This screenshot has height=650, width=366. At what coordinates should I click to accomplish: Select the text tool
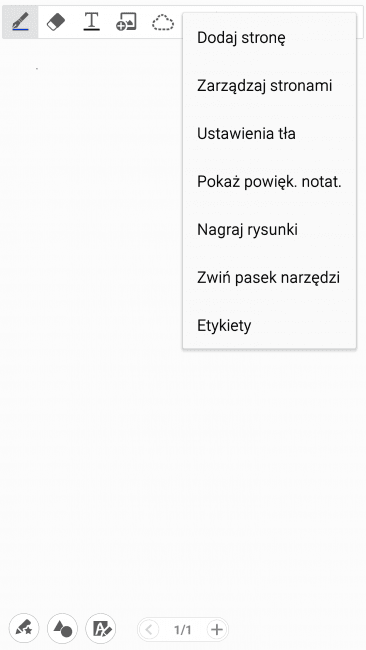91,22
